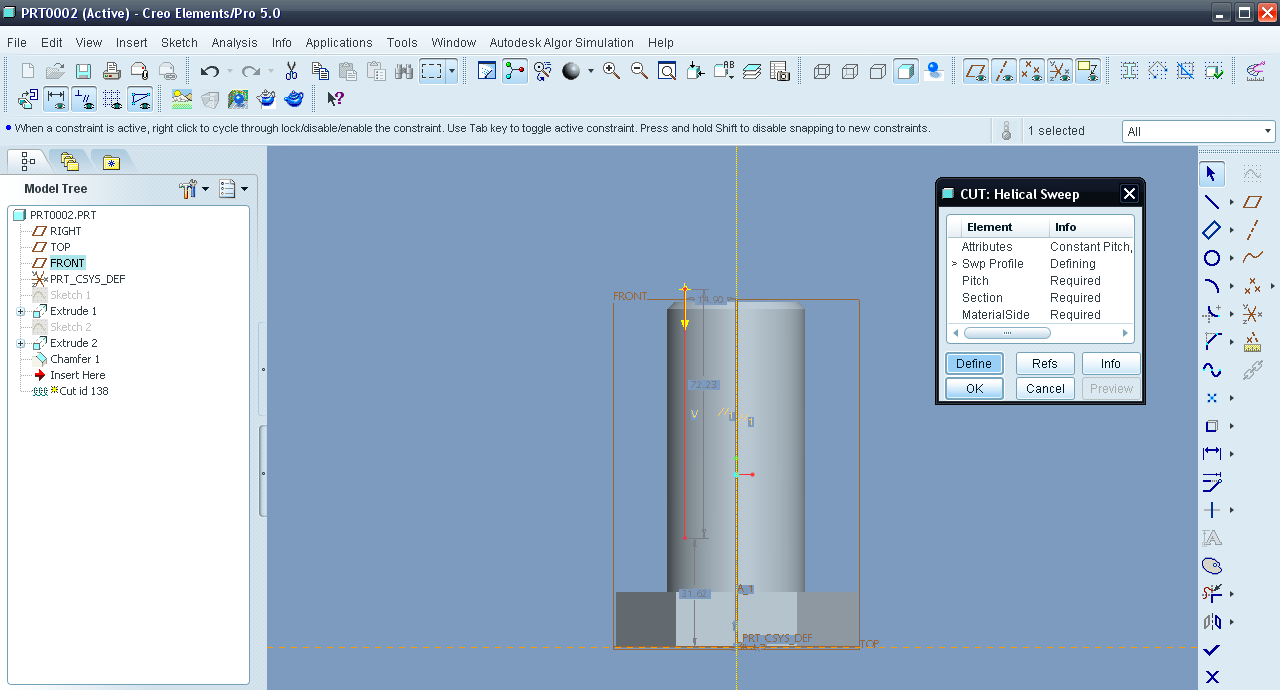Toggle Shading display style
This screenshot has height=690, width=1280.
tap(906, 71)
